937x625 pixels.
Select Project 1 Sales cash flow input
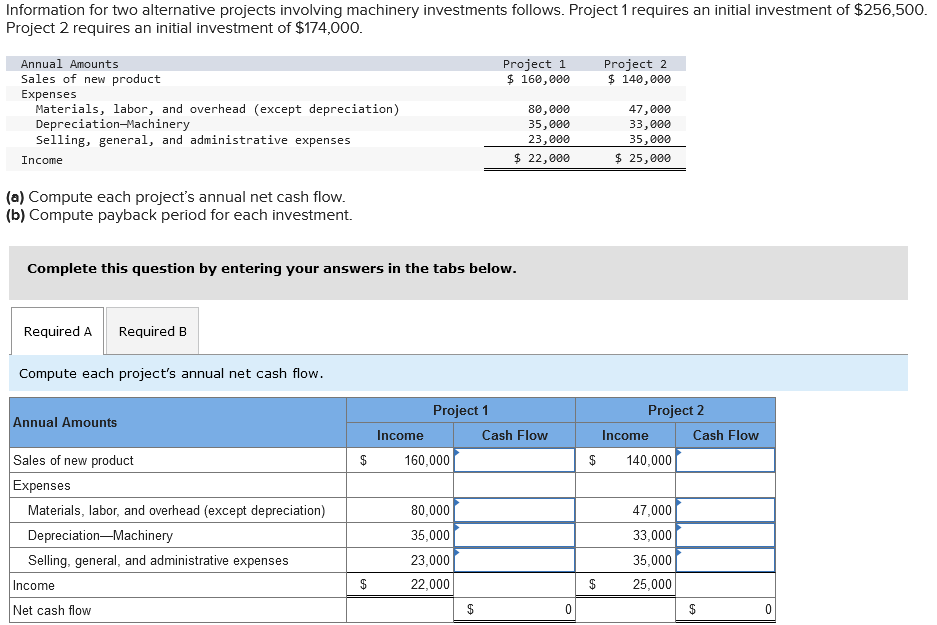point(515,460)
